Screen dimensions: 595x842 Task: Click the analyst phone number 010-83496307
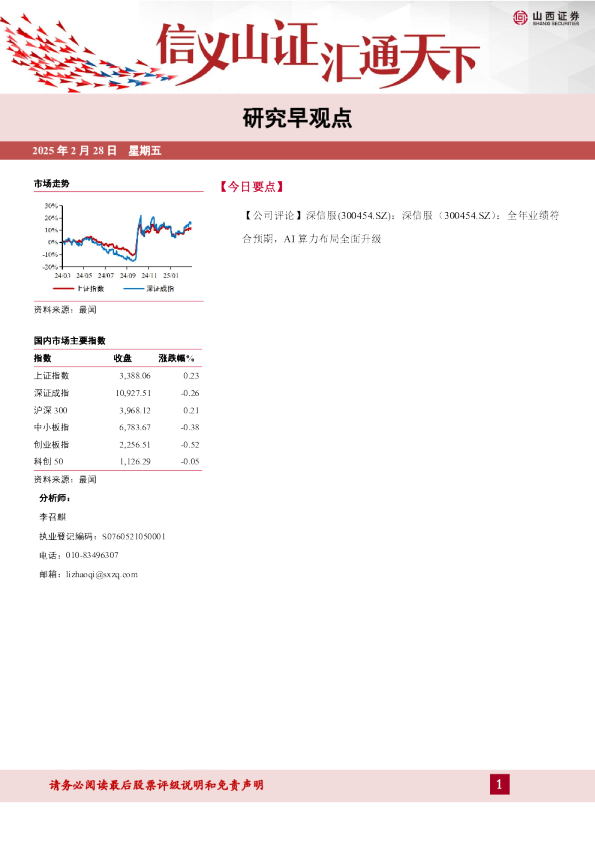coord(92,555)
